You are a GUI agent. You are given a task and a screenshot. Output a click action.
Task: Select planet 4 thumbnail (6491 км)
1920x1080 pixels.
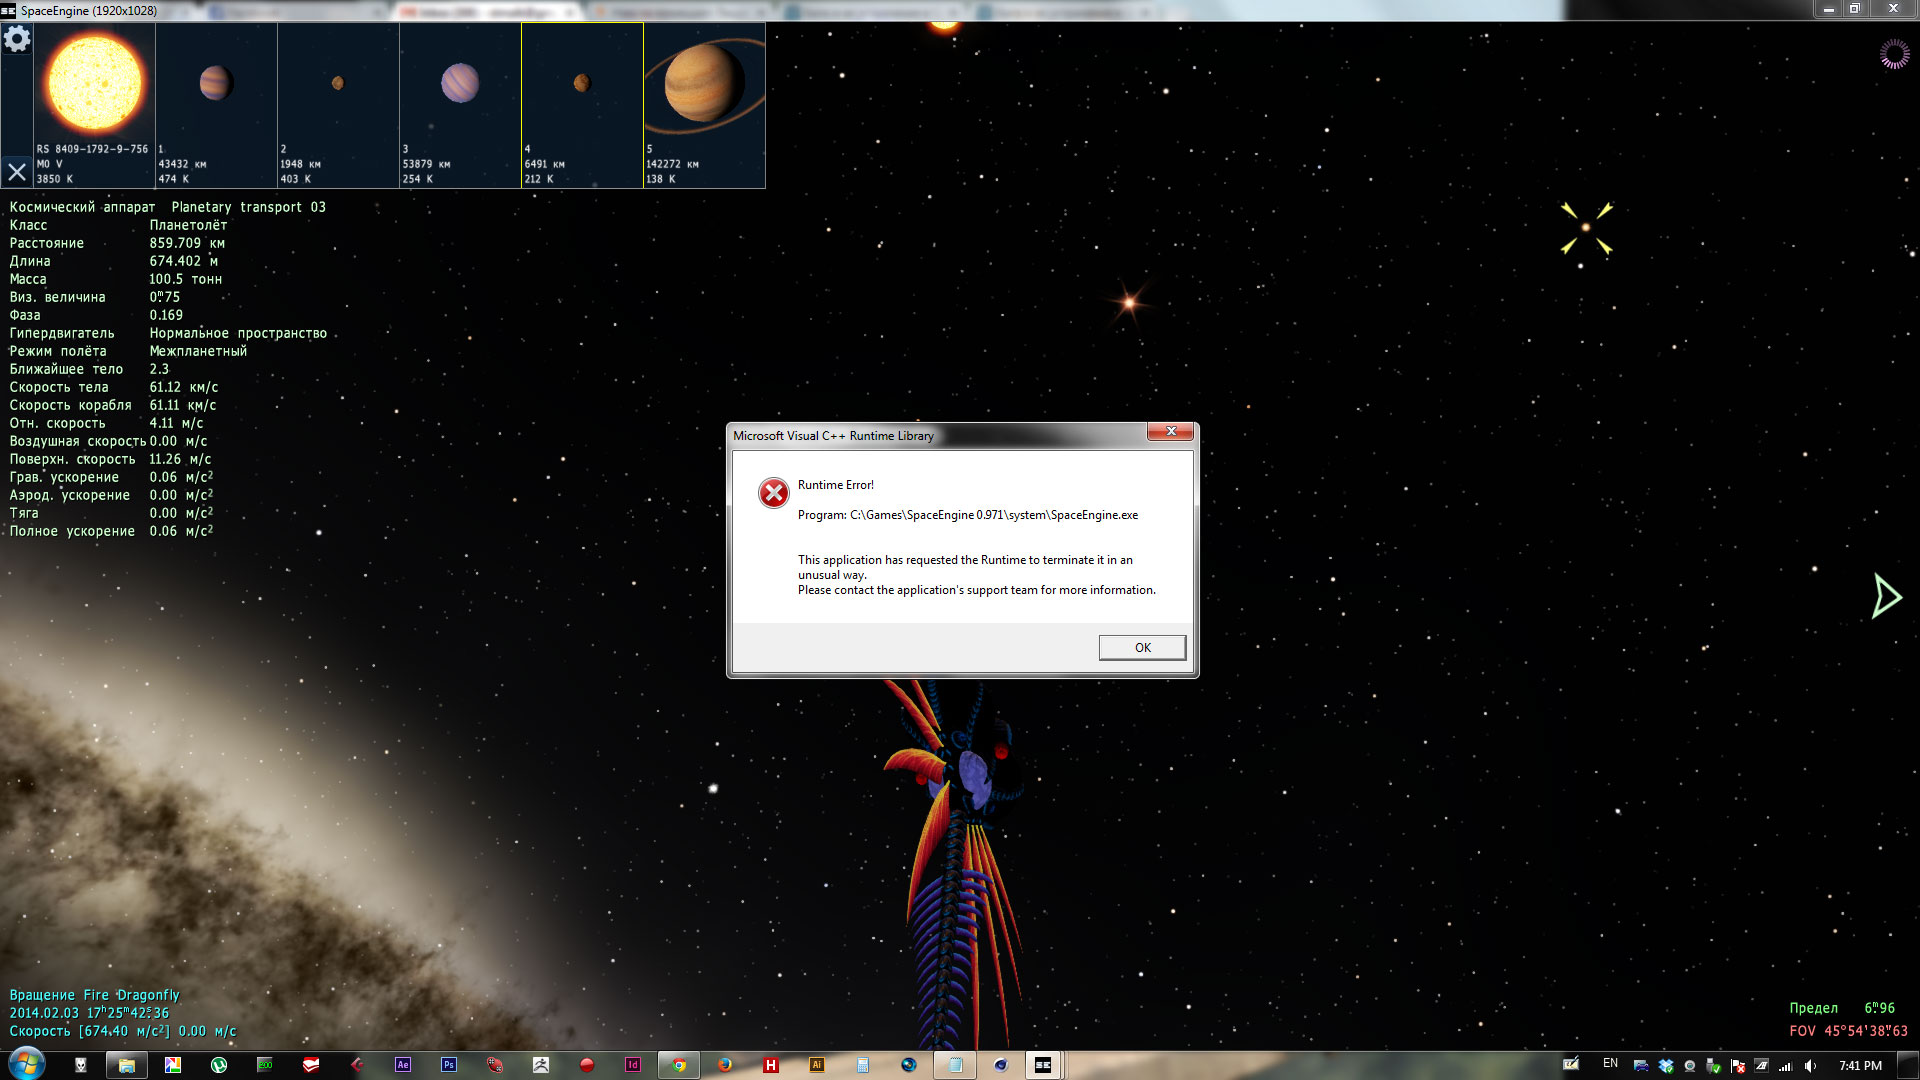pos(582,105)
